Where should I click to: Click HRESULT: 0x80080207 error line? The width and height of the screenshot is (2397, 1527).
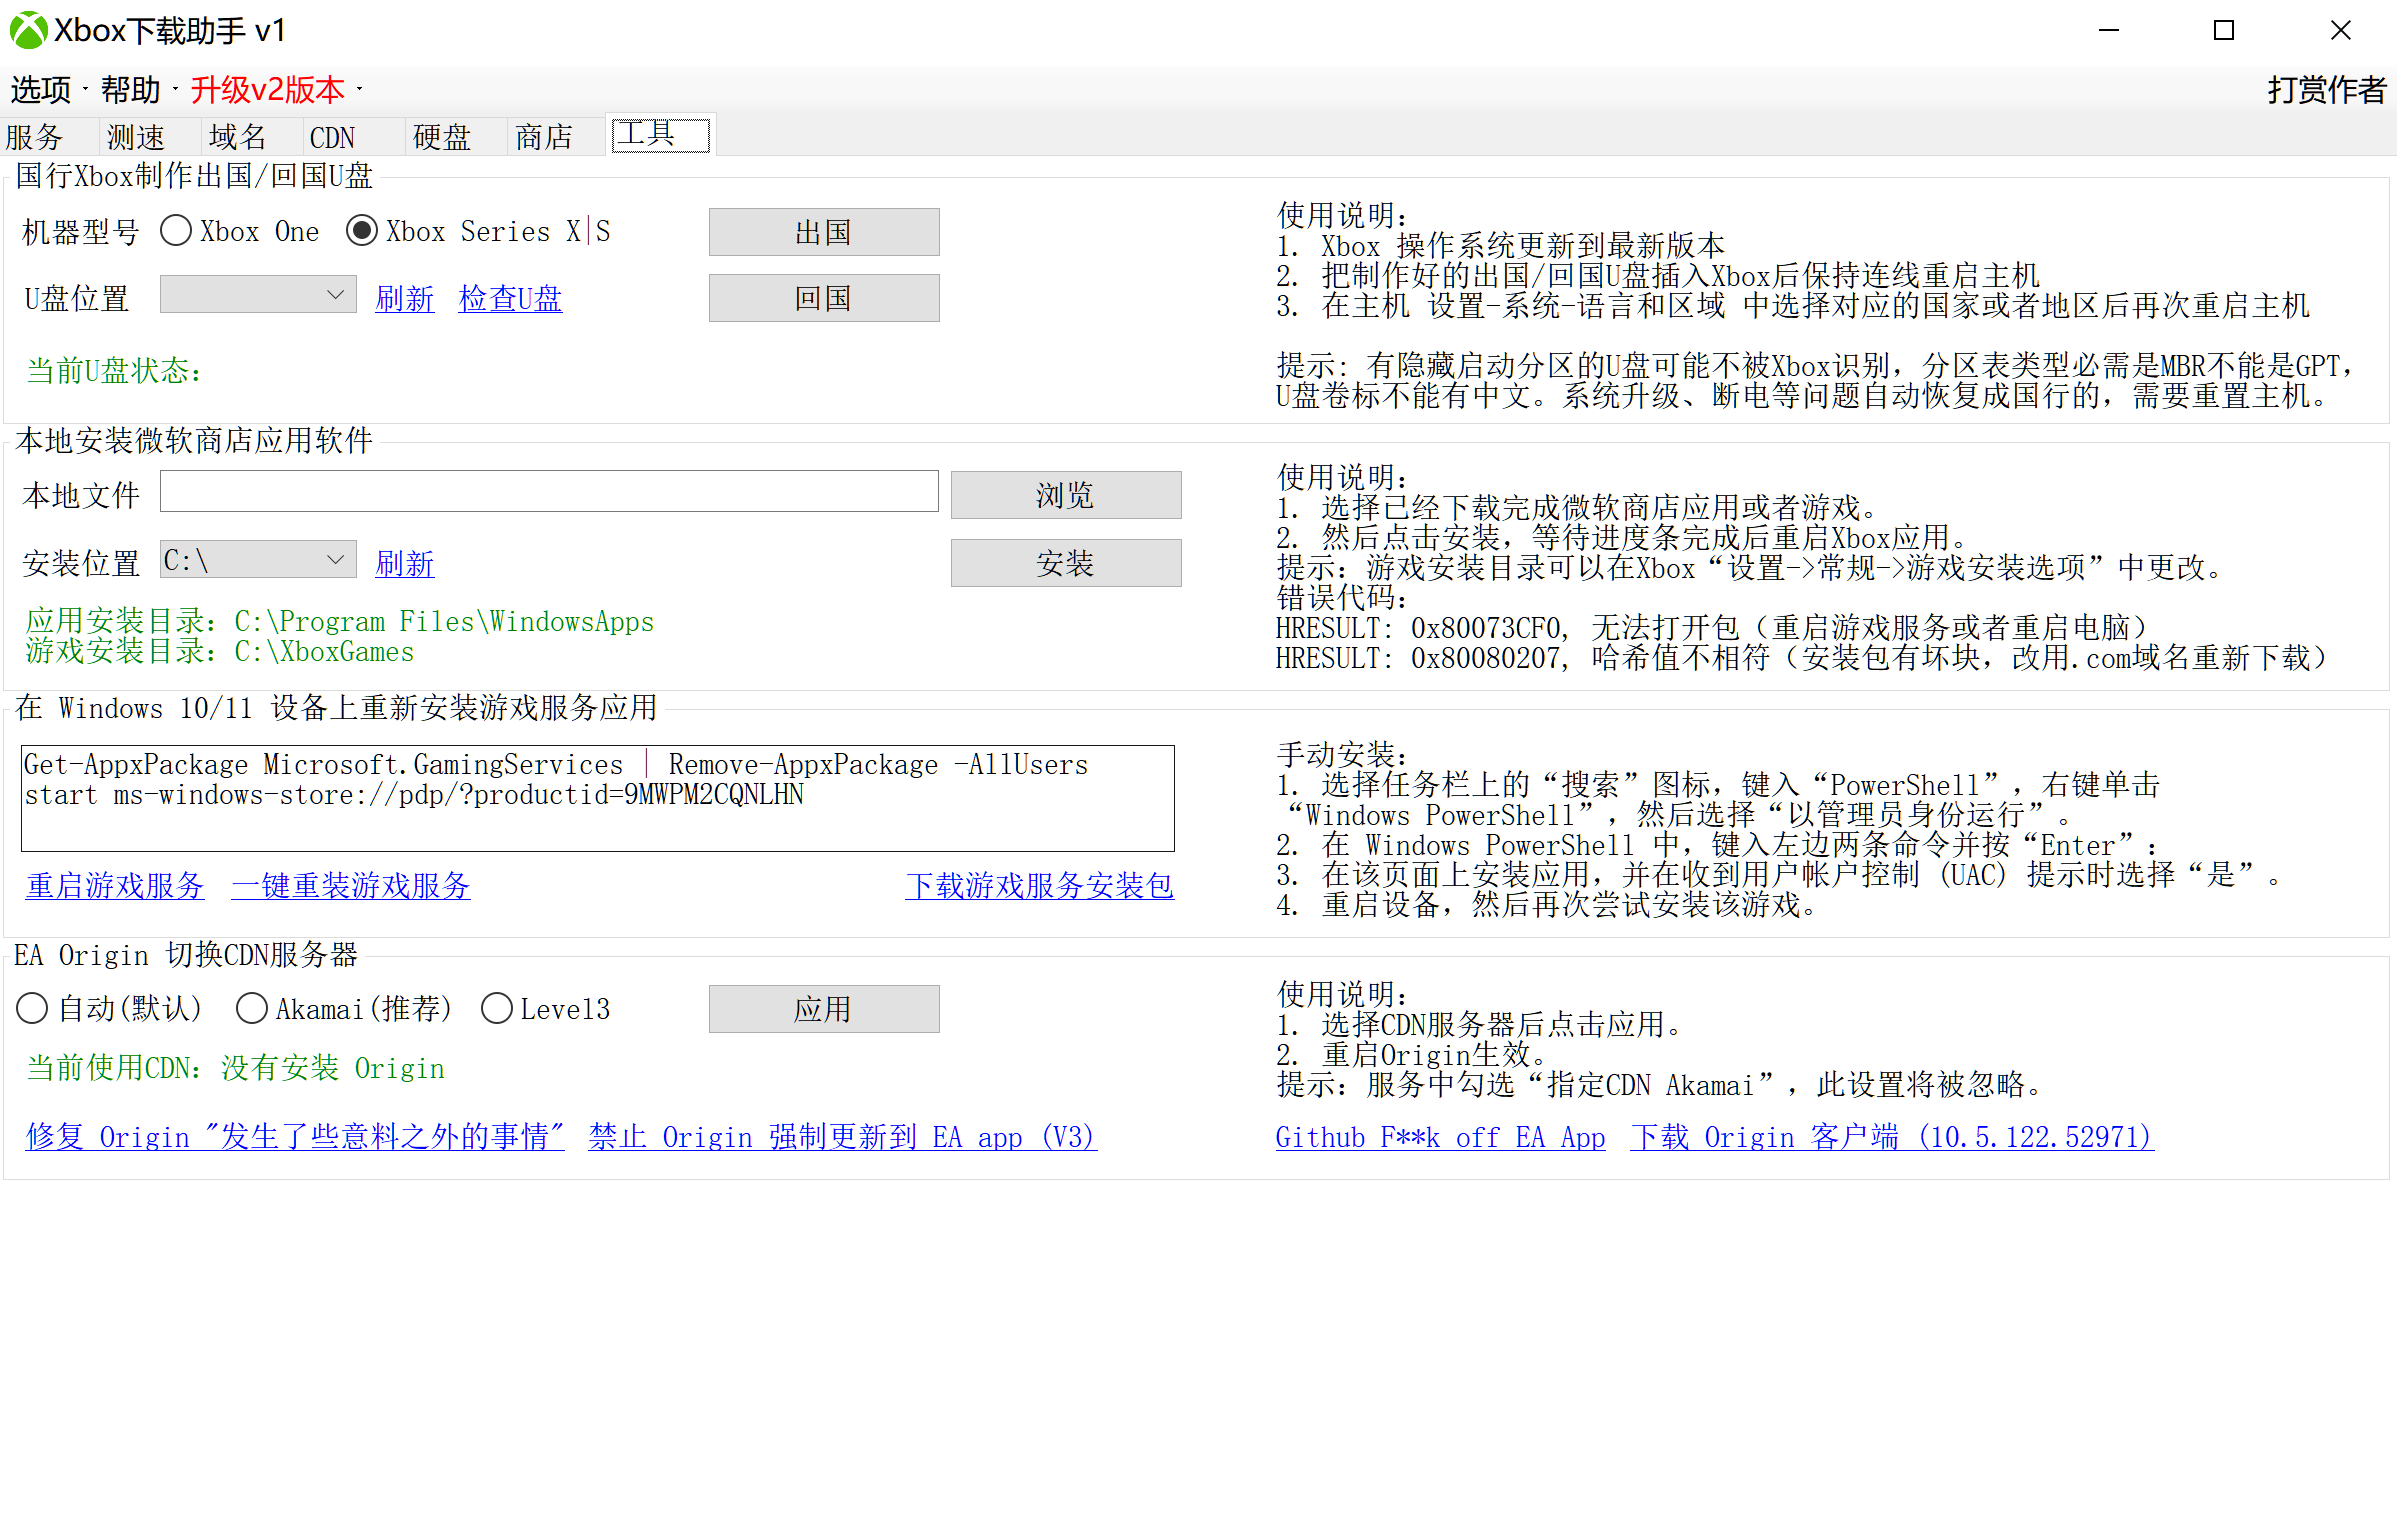(1804, 658)
